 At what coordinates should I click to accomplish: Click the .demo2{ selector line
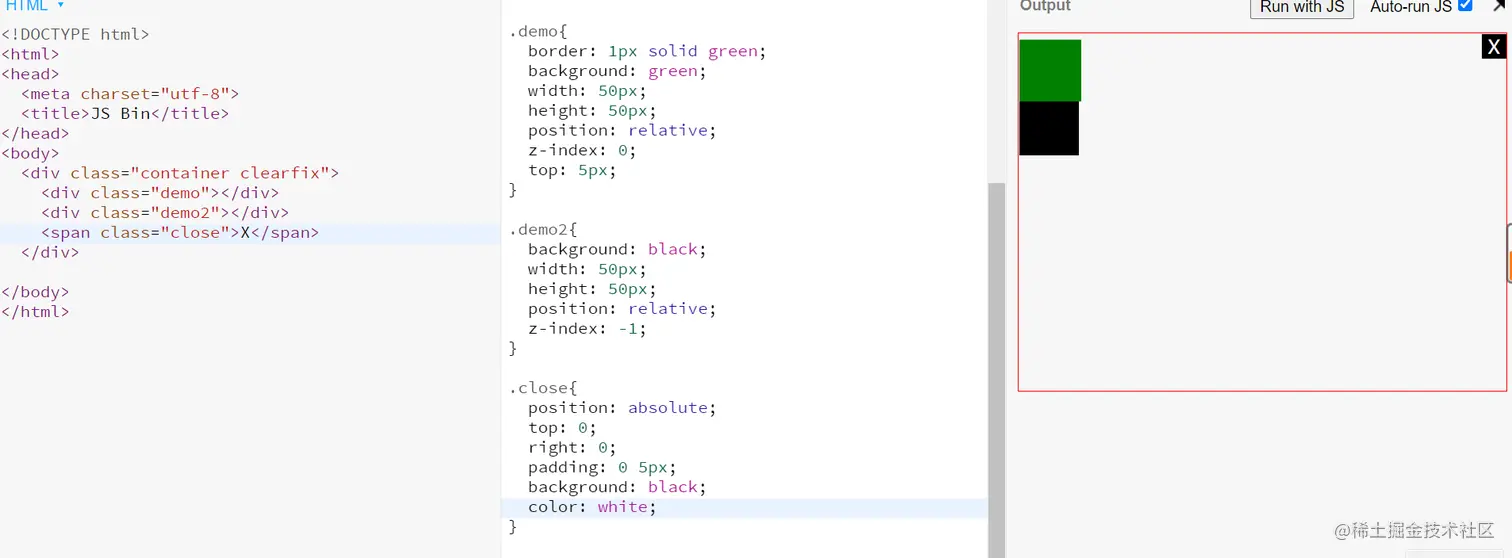(544, 229)
